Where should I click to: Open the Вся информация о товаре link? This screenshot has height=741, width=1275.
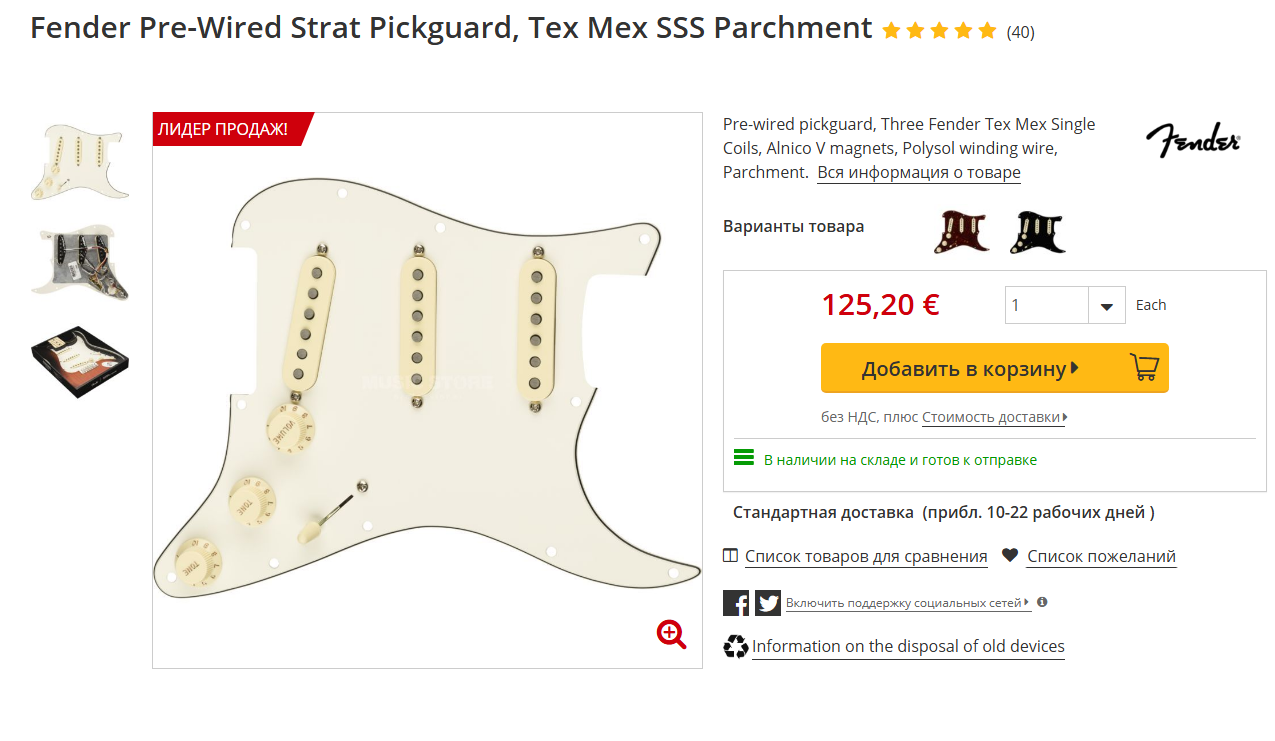919,172
